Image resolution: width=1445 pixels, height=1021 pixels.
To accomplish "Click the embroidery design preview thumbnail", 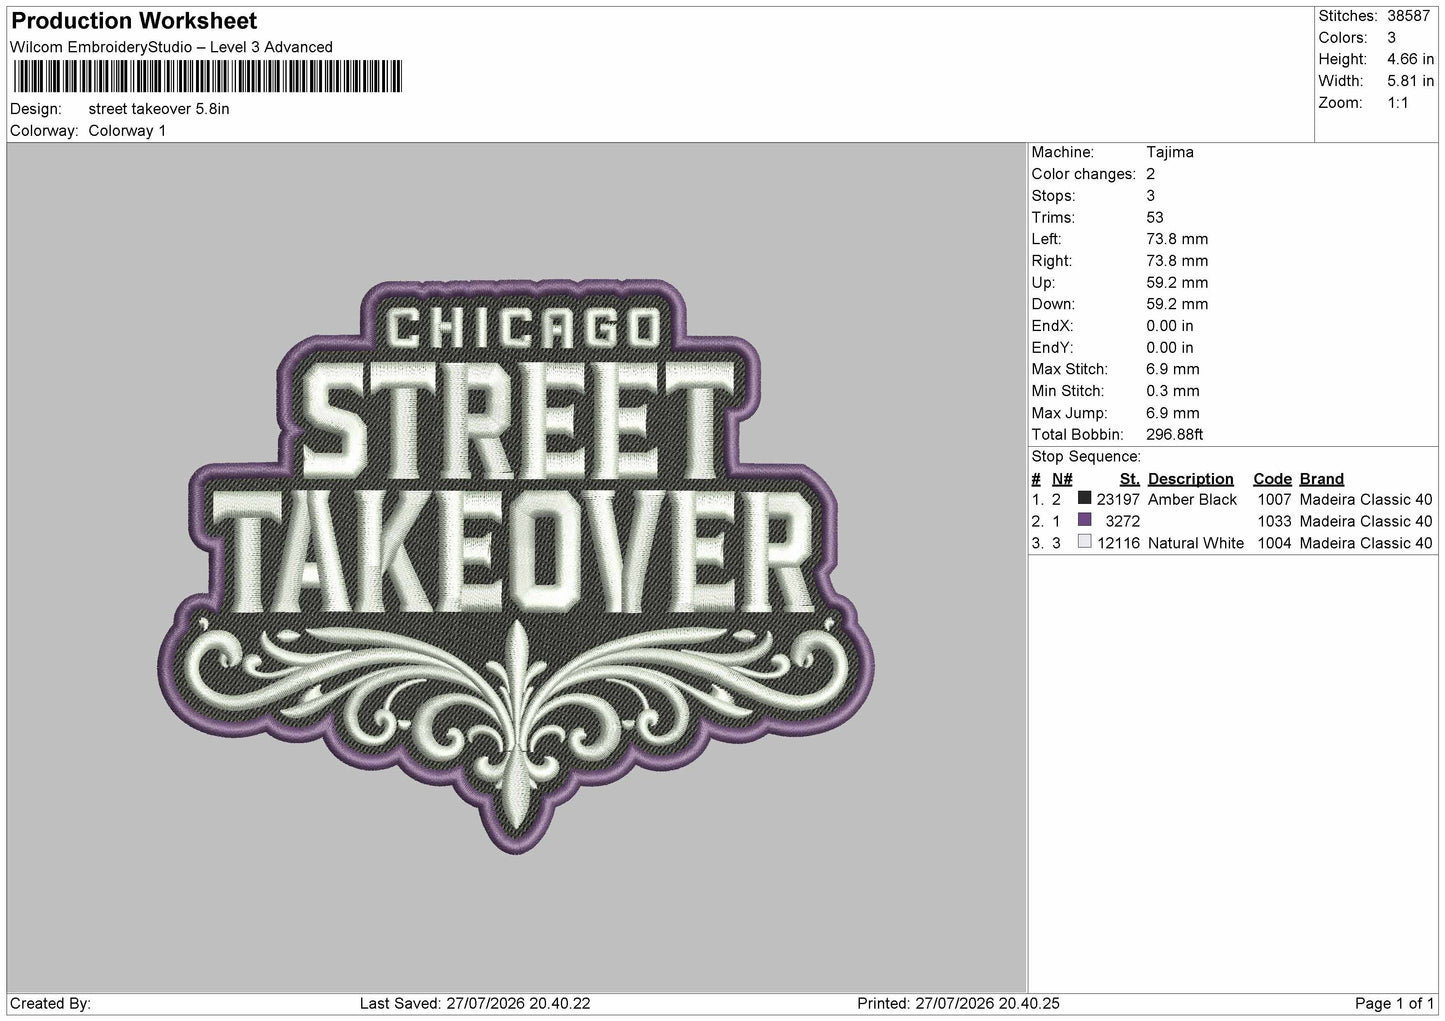I will [x=516, y=567].
